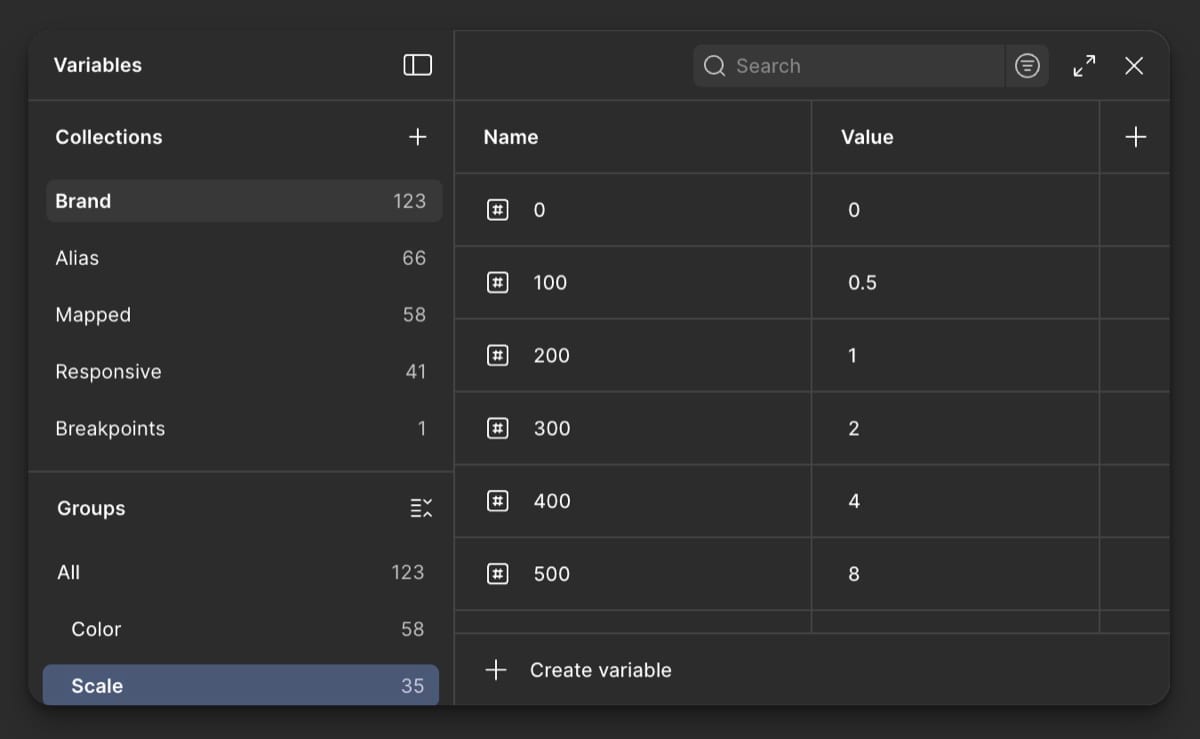Focus the Search input field
The height and width of the screenshot is (739, 1200).
coord(848,66)
